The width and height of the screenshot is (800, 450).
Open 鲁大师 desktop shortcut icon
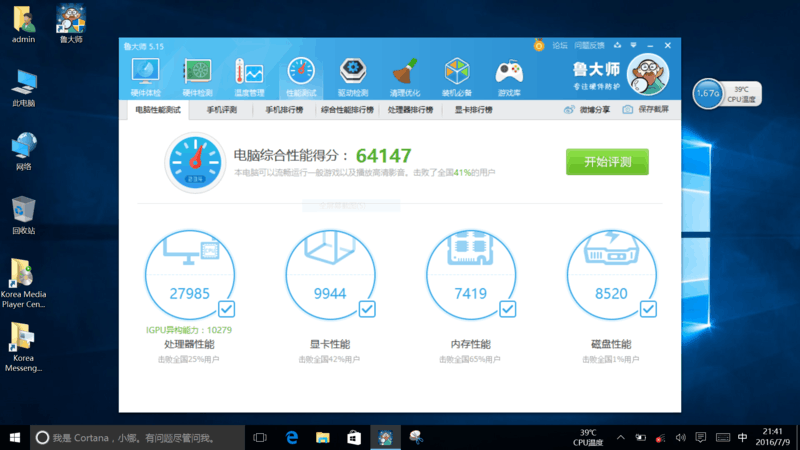(x=71, y=24)
